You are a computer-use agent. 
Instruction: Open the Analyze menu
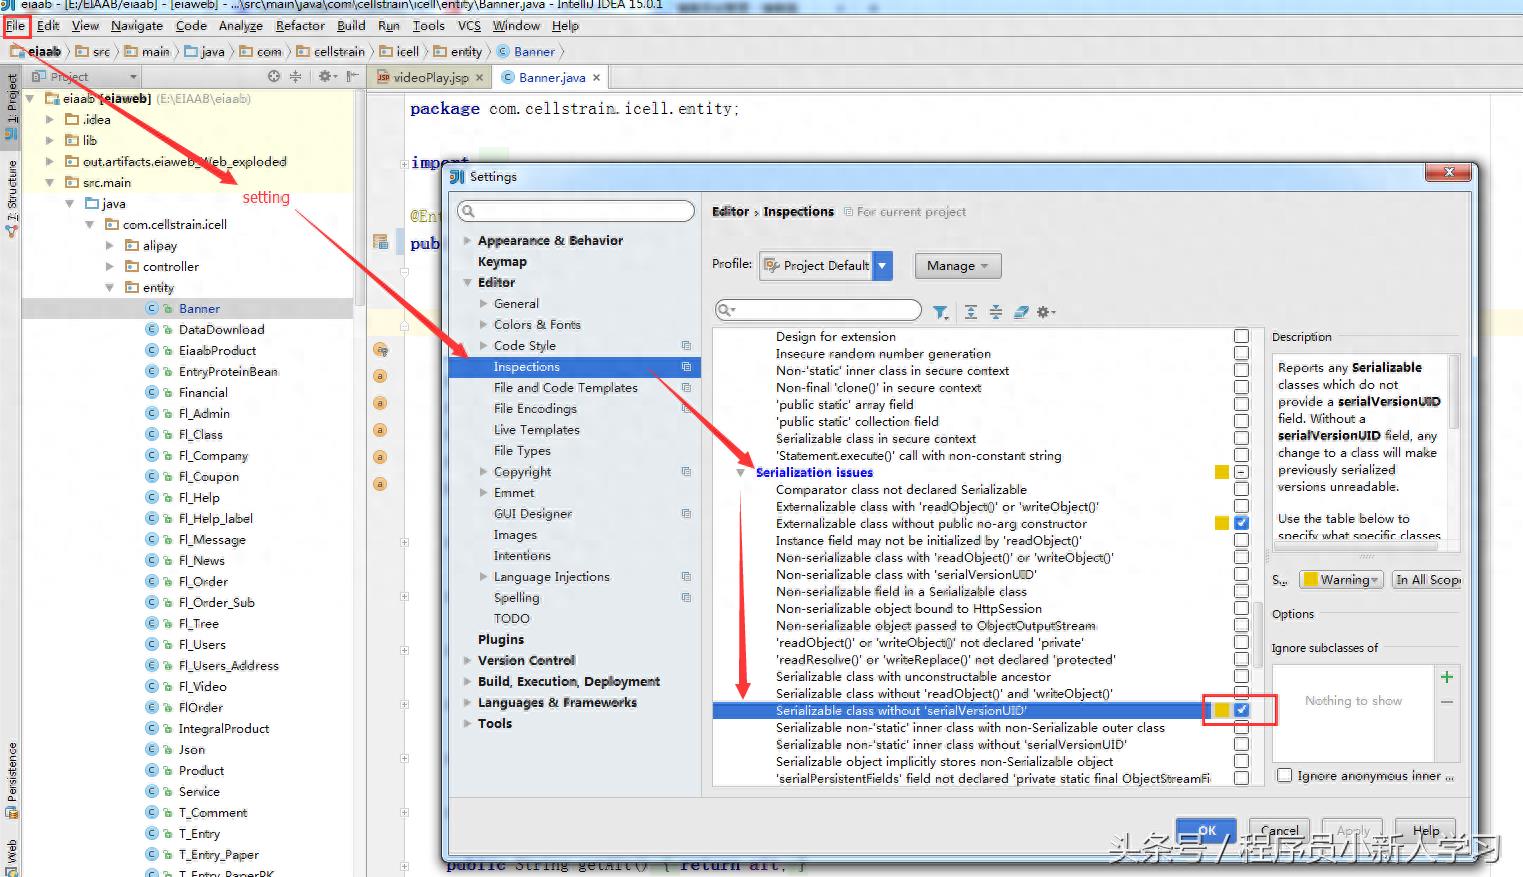point(240,26)
